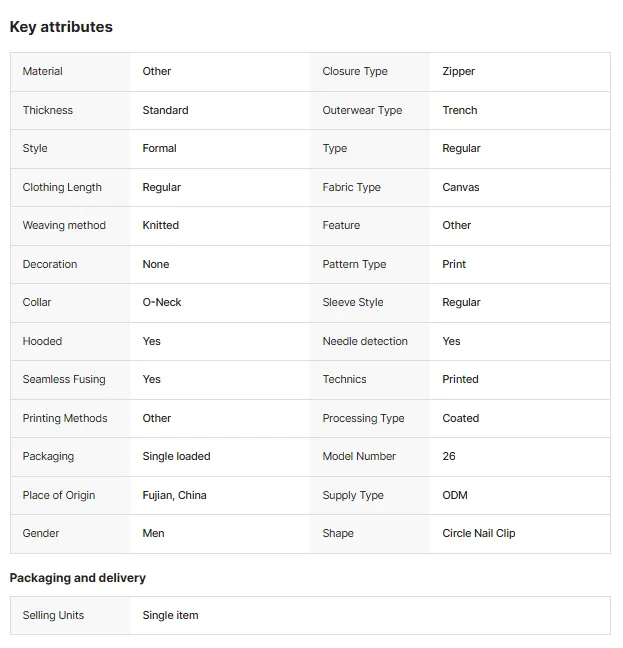
Task: Click the Formal style value
Action: pyautogui.click(x=159, y=148)
